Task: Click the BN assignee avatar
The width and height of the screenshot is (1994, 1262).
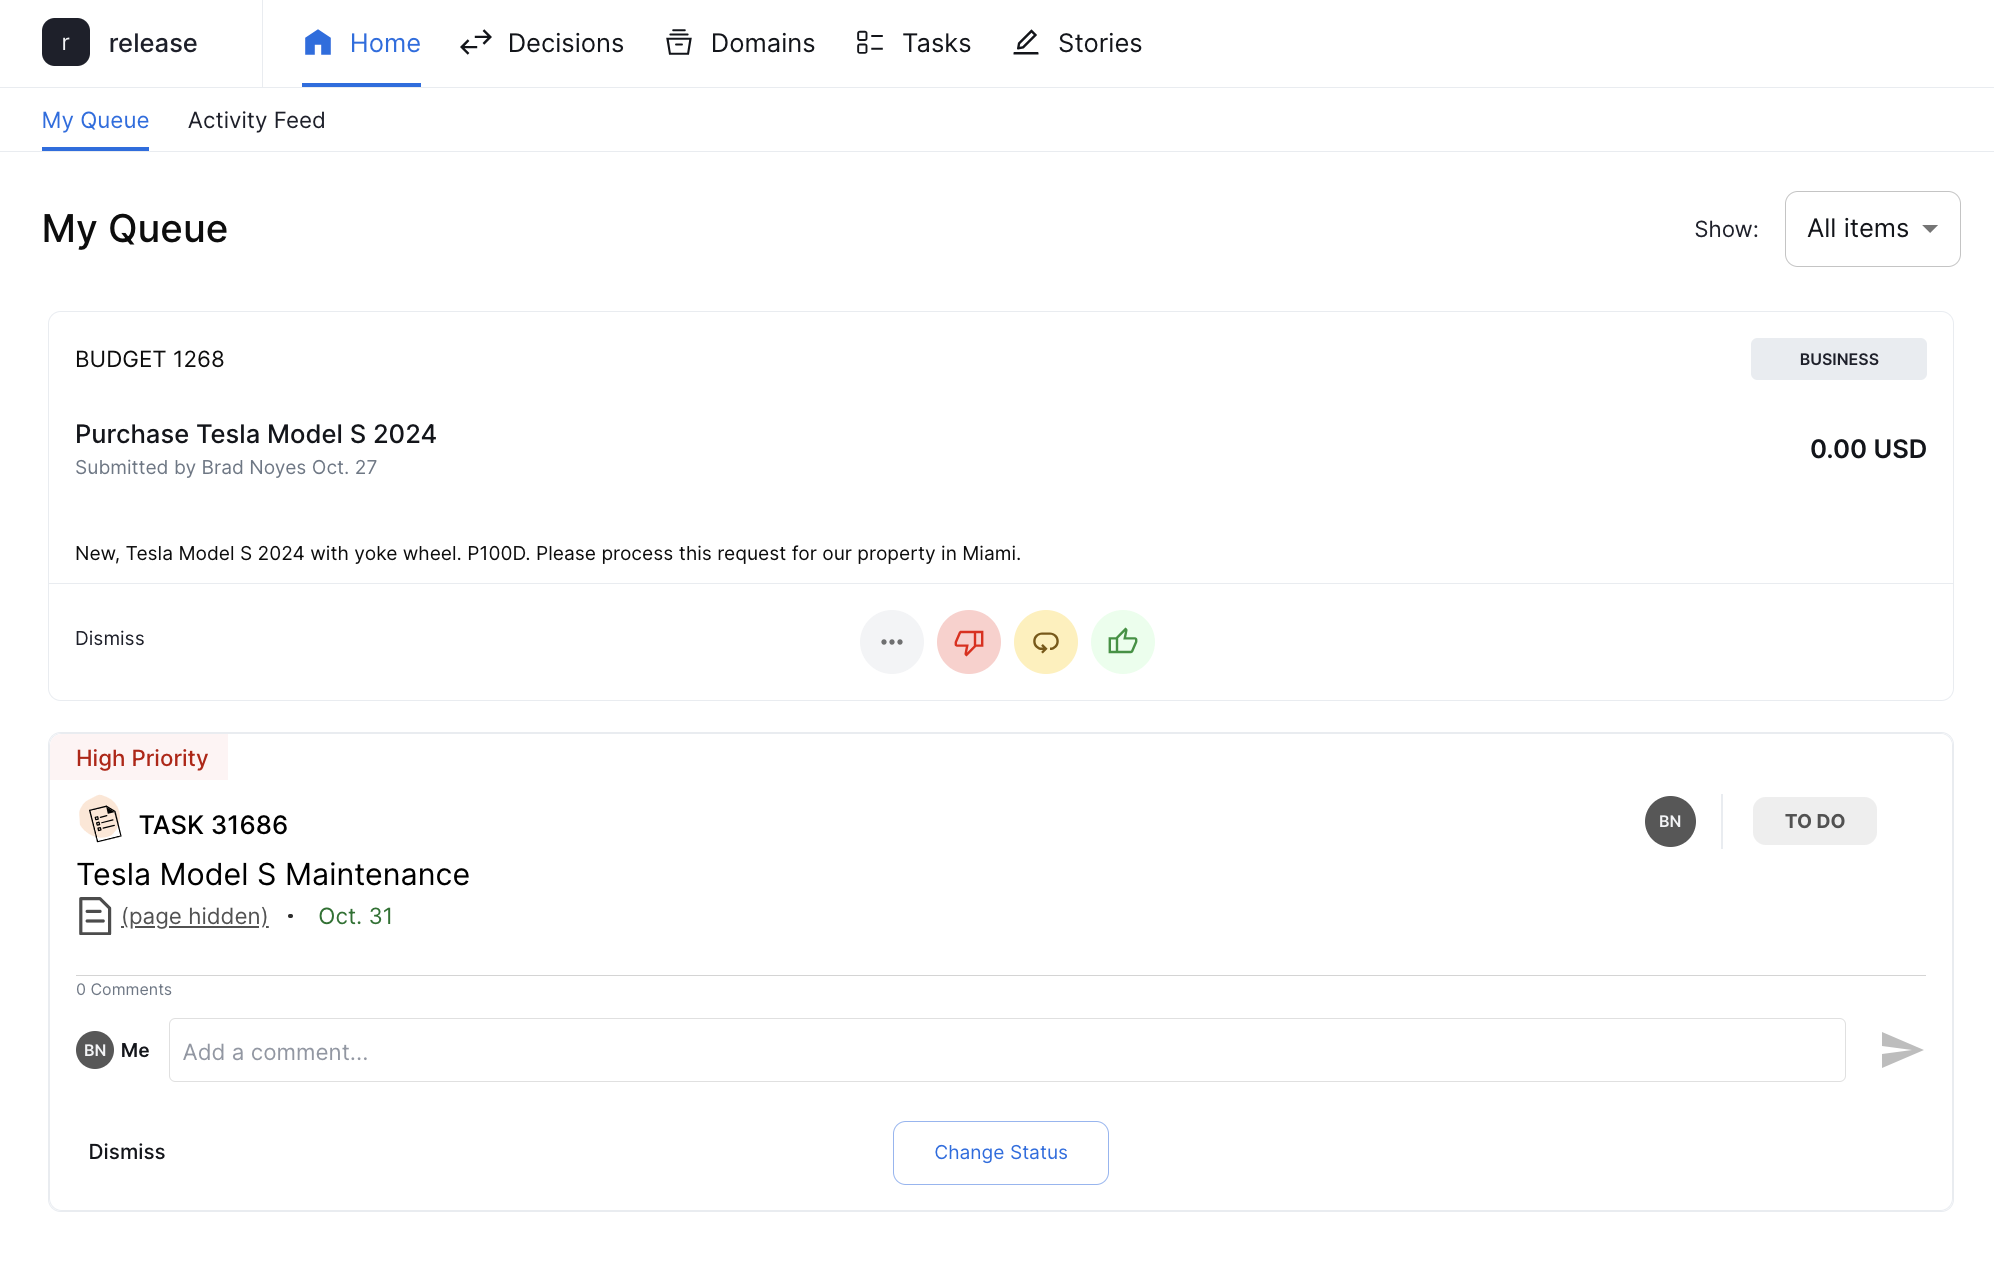Action: pos(1669,821)
